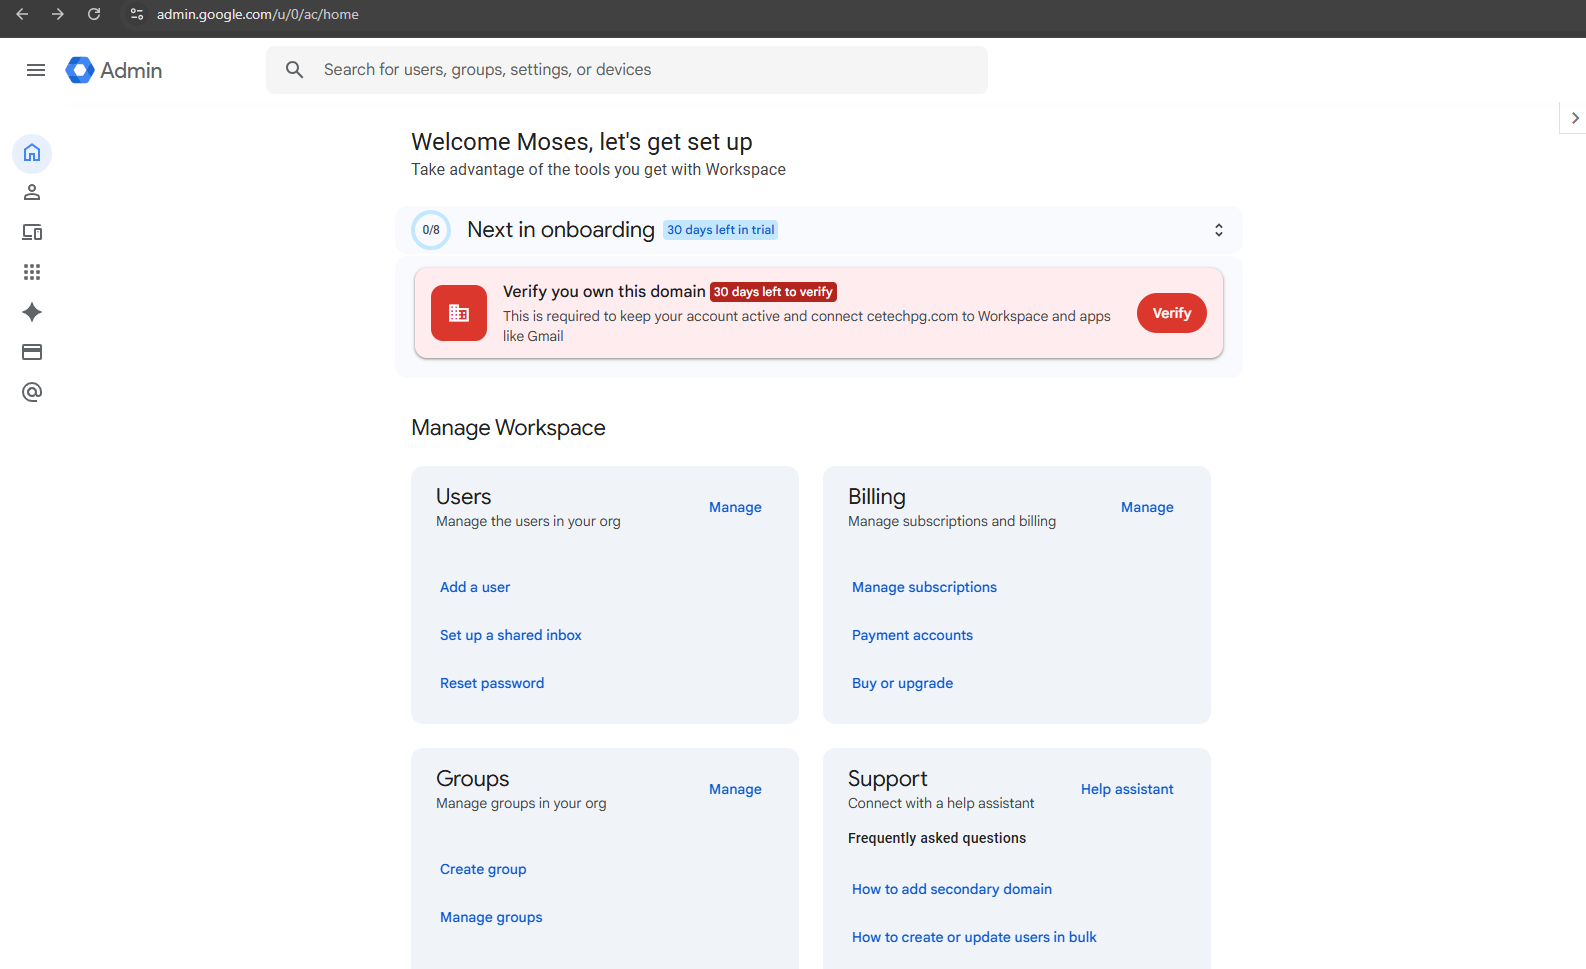1586x969 pixels.
Task: Open the Help assistant link
Action: pos(1126,789)
